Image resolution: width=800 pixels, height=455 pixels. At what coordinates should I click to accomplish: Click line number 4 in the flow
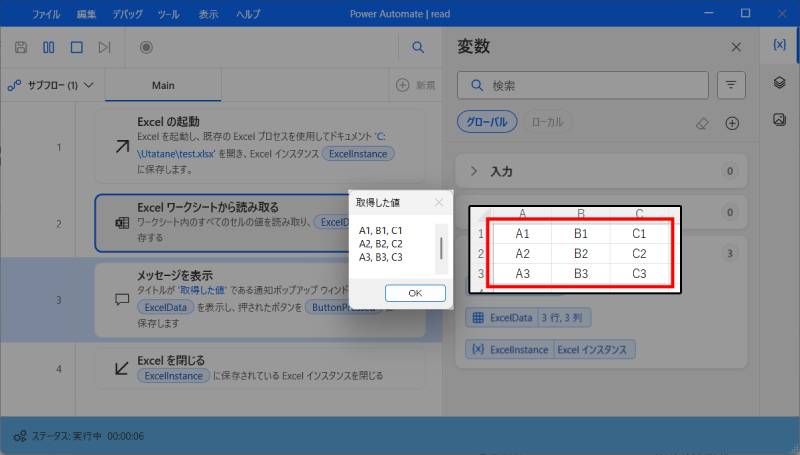click(59, 369)
